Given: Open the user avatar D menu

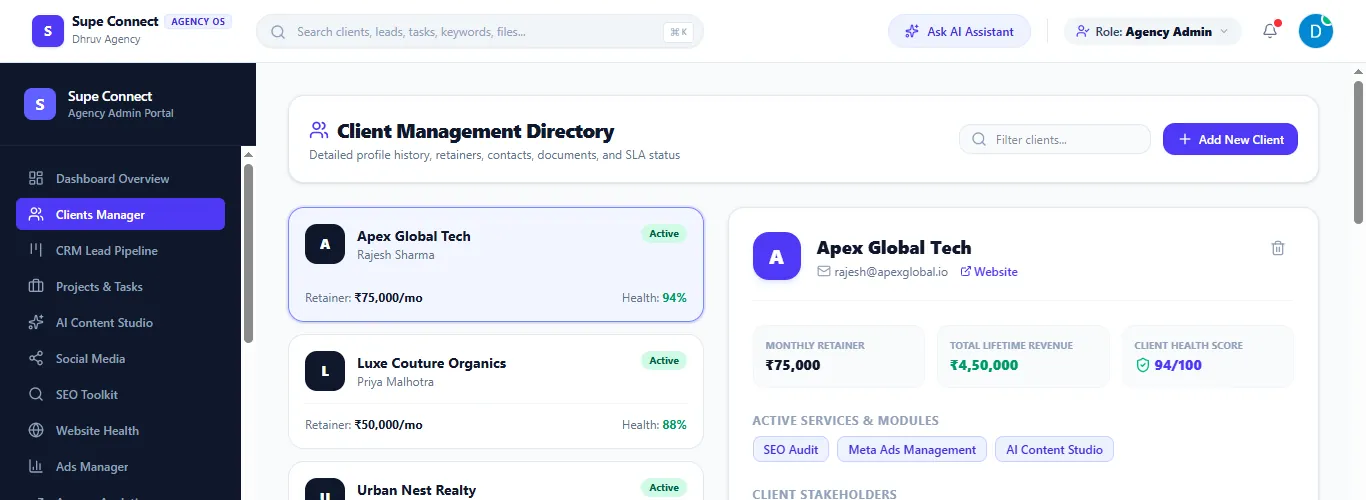Looking at the screenshot, I should point(1315,31).
